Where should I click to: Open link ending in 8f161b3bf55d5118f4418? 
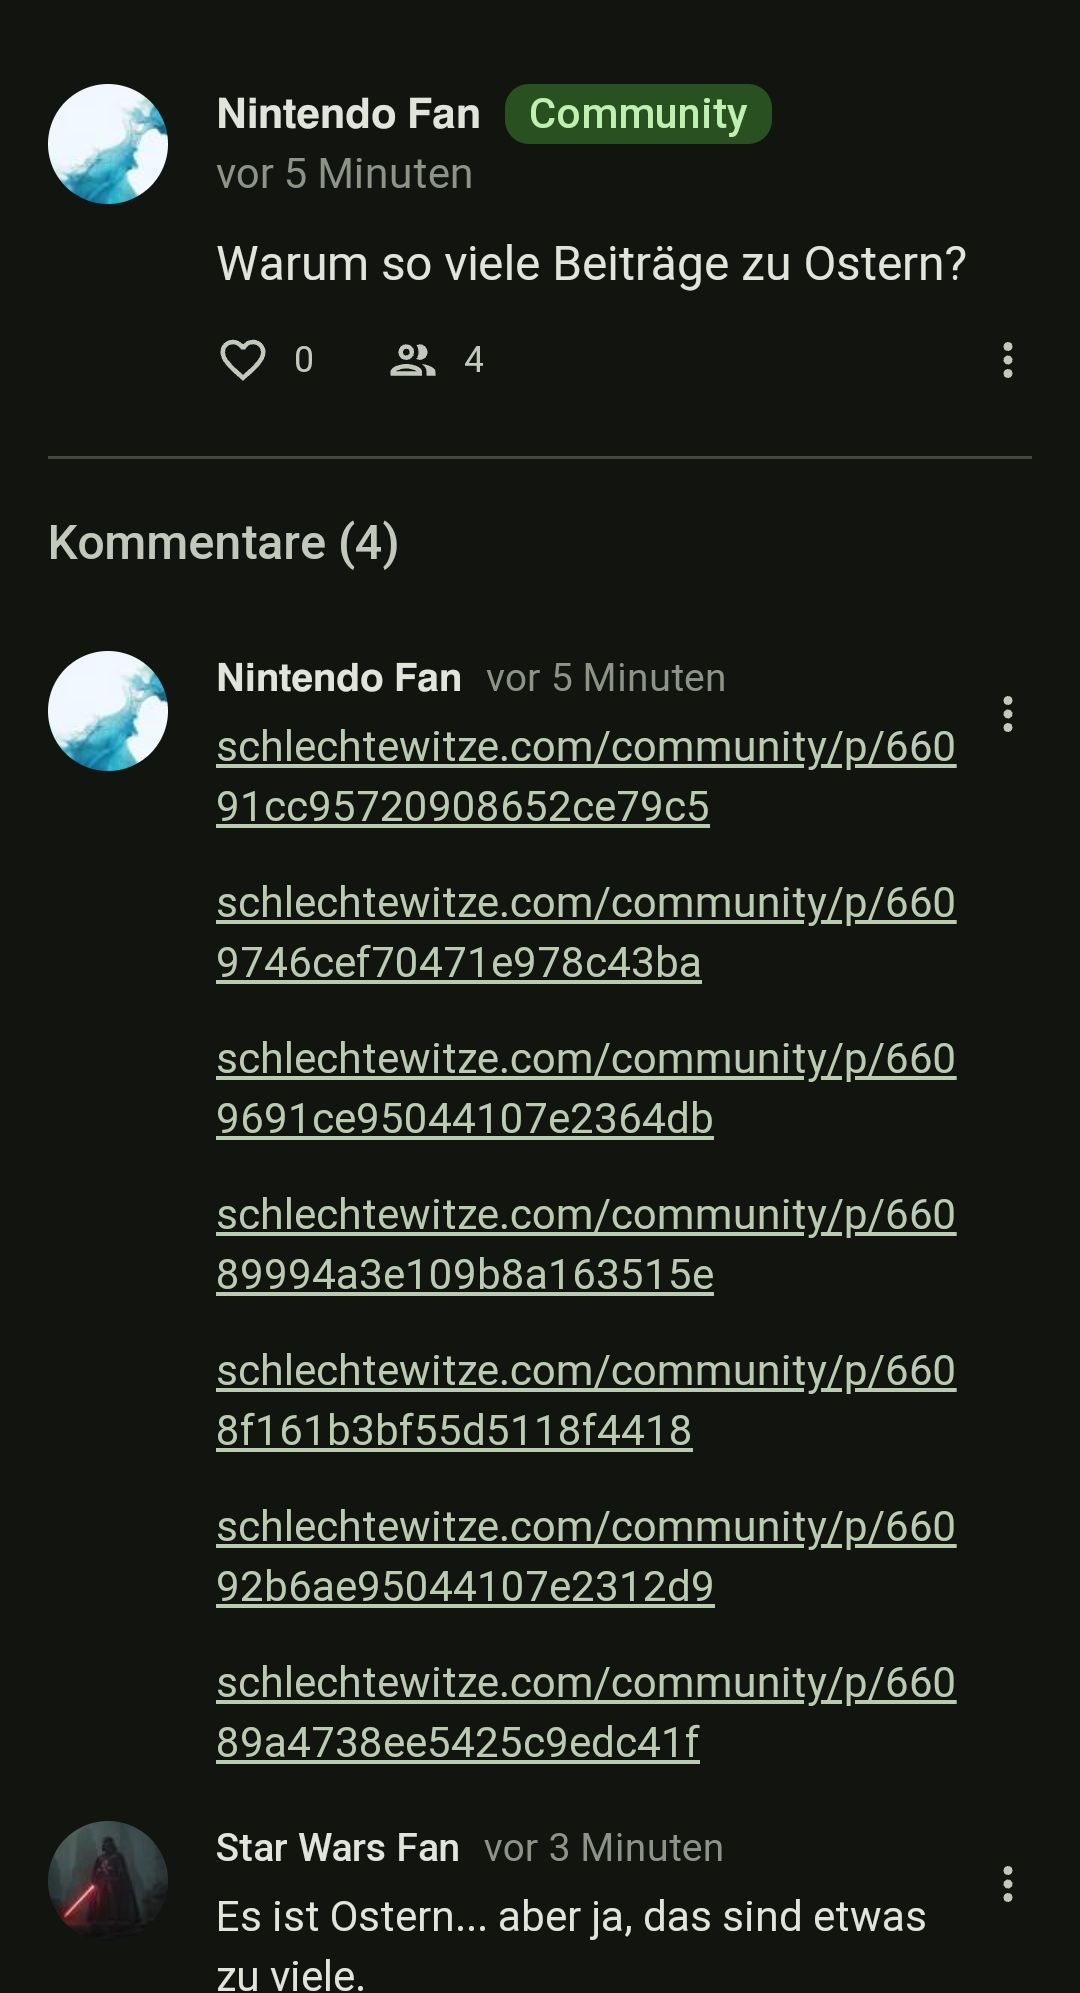point(586,1400)
